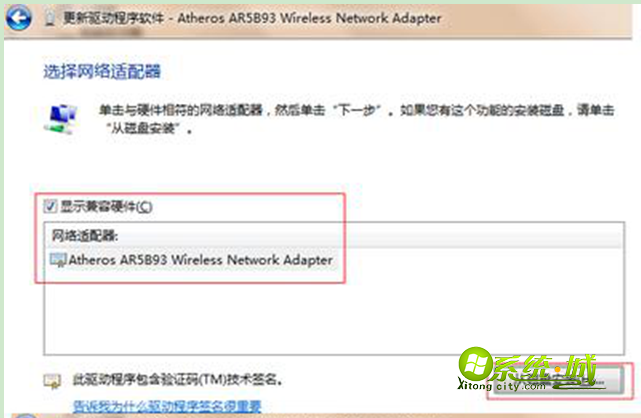641x418 pixels.
Task: Click the 从磁盘安装 quoted instruction line
Action: tap(149, 129)
